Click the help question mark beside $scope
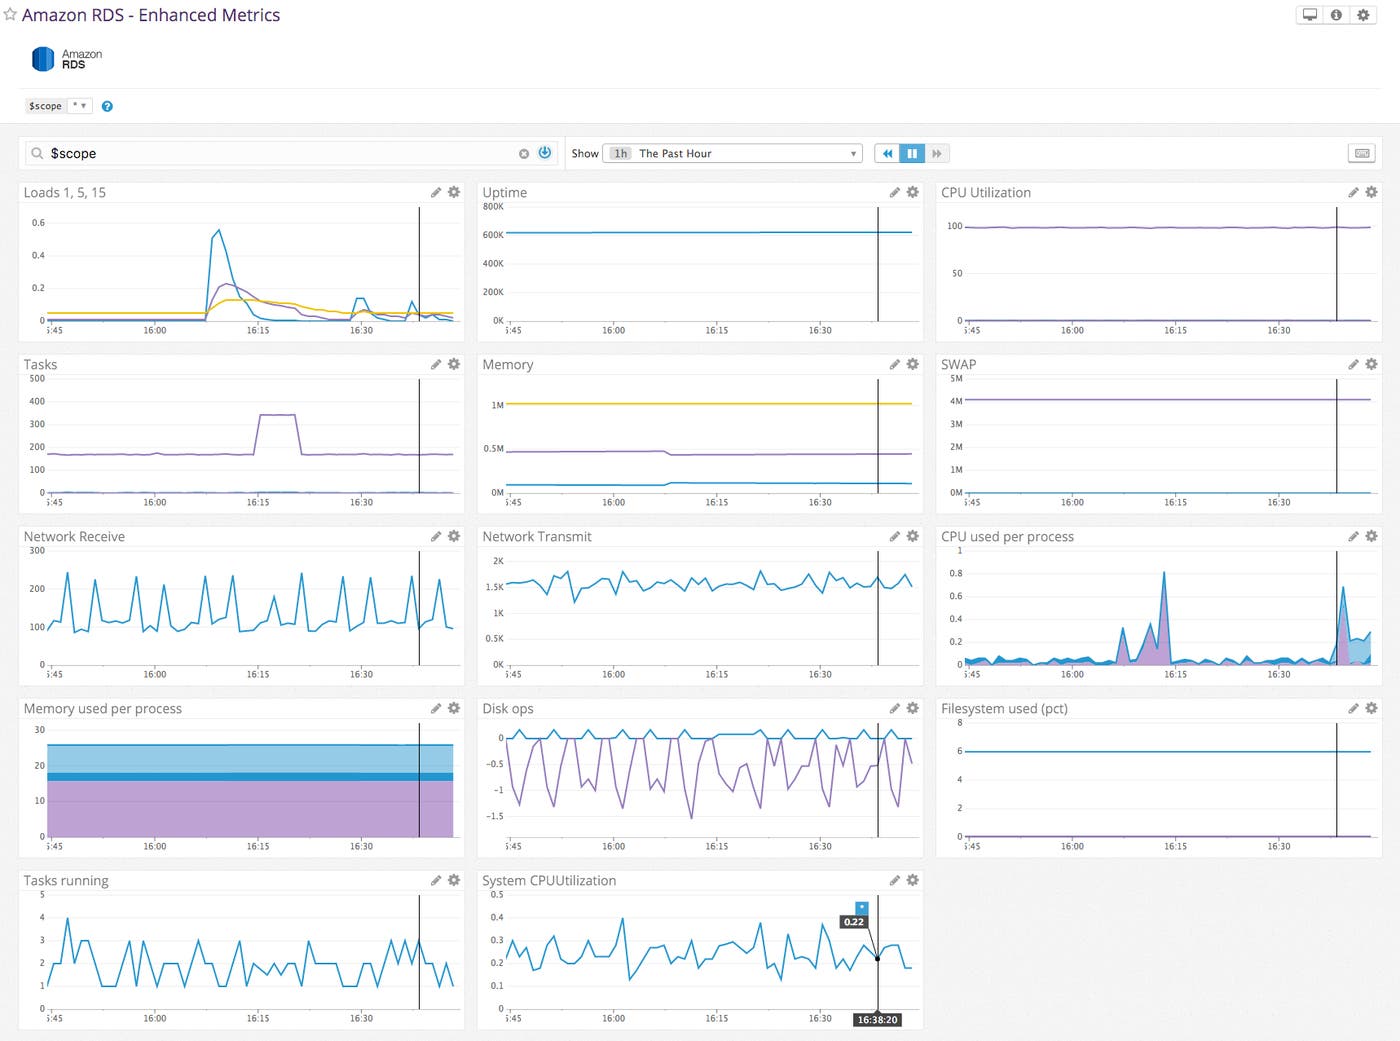Screen dimensions: 1400x1041 pos(107,106)
